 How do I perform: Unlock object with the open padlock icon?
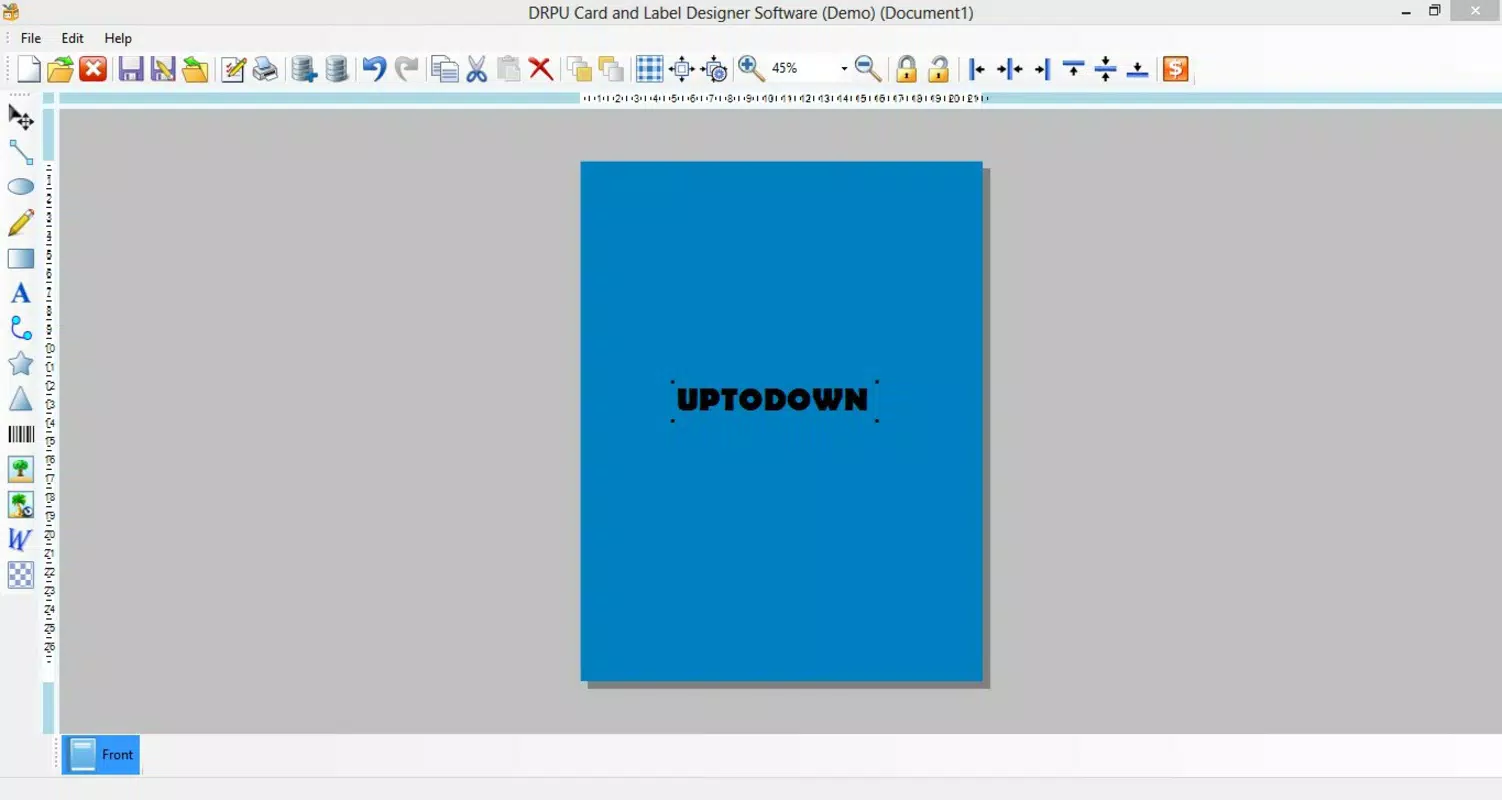click(938, 69)
